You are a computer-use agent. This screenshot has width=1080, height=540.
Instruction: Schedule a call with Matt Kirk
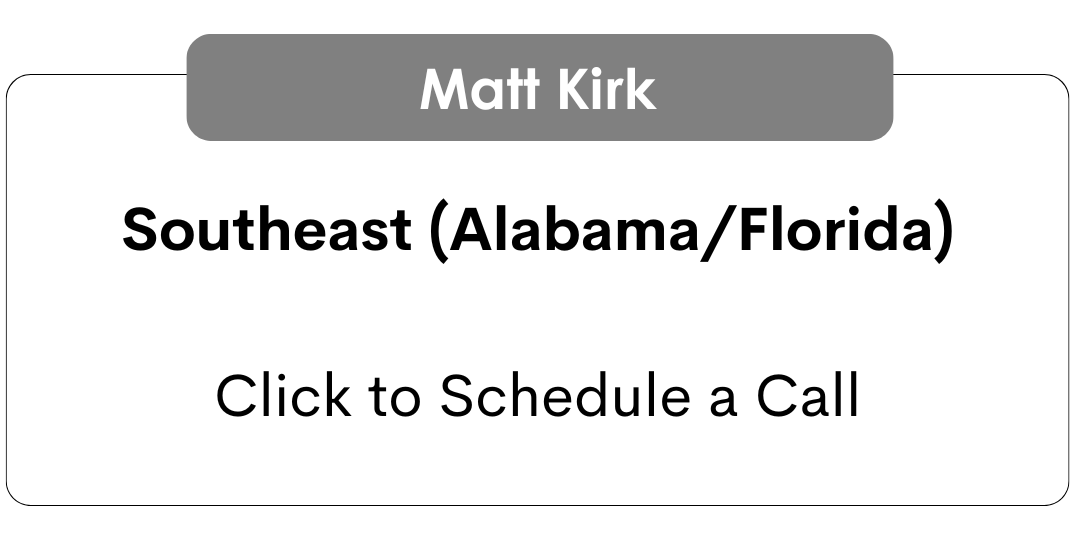(537, 395)
